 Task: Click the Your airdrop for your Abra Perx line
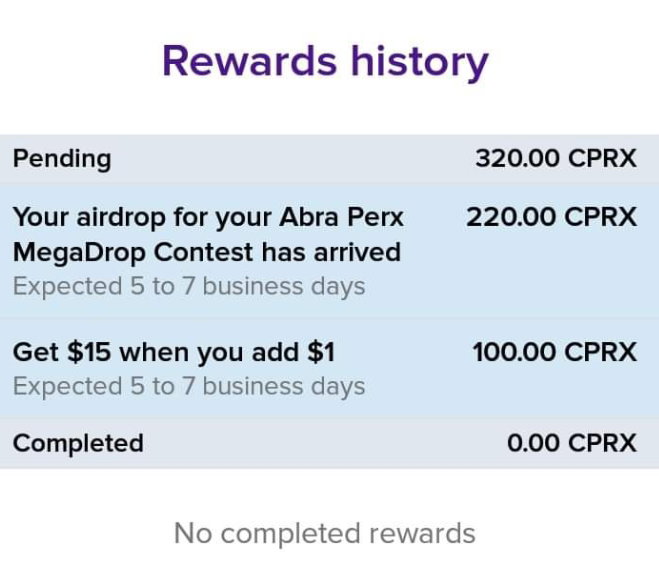[208, 218]
